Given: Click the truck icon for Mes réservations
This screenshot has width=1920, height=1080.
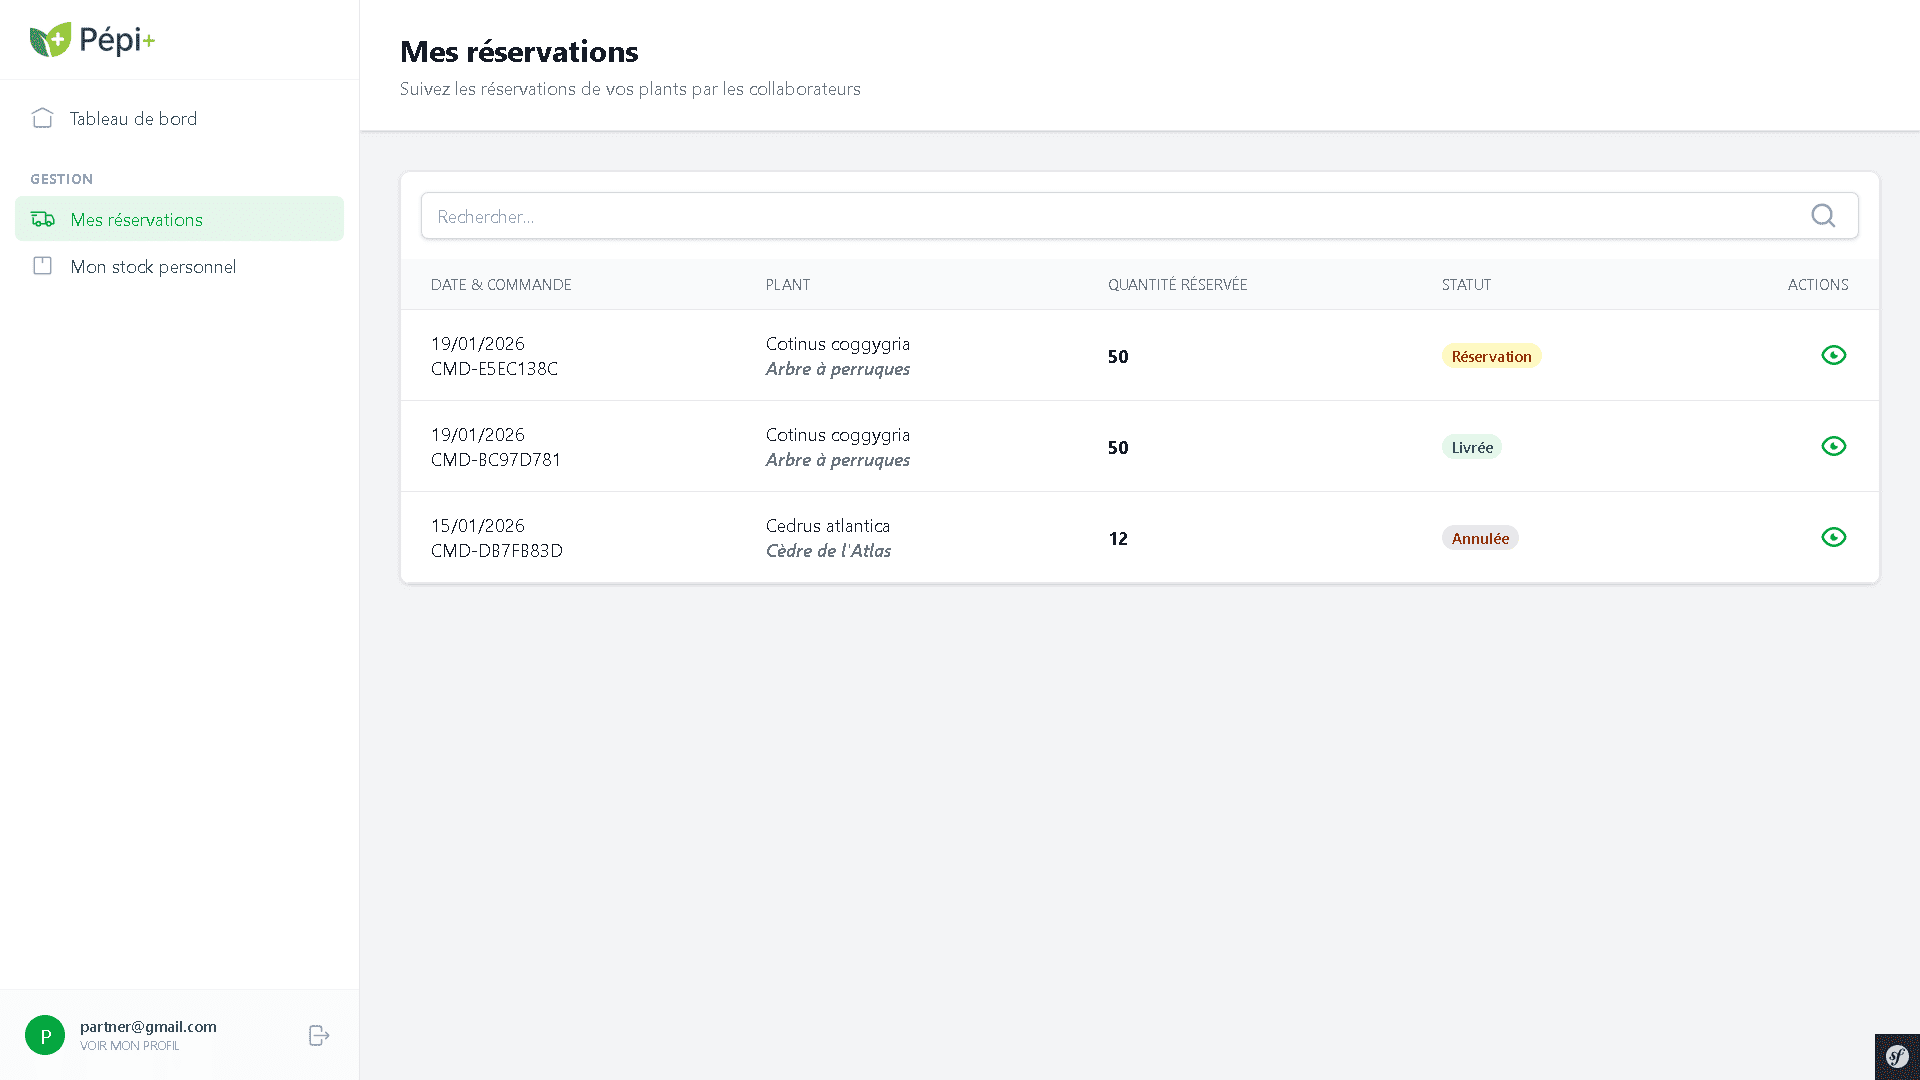Looking at the screenshot, I should click(43, 219).
